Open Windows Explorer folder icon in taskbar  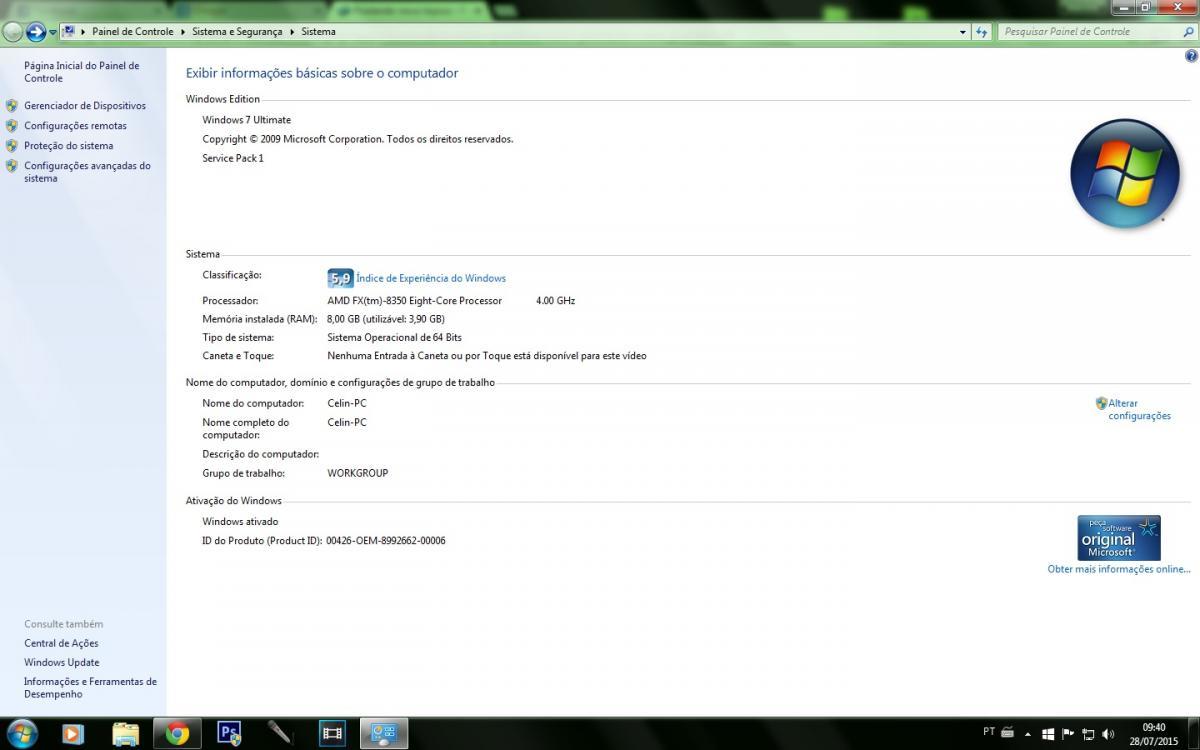125,734
